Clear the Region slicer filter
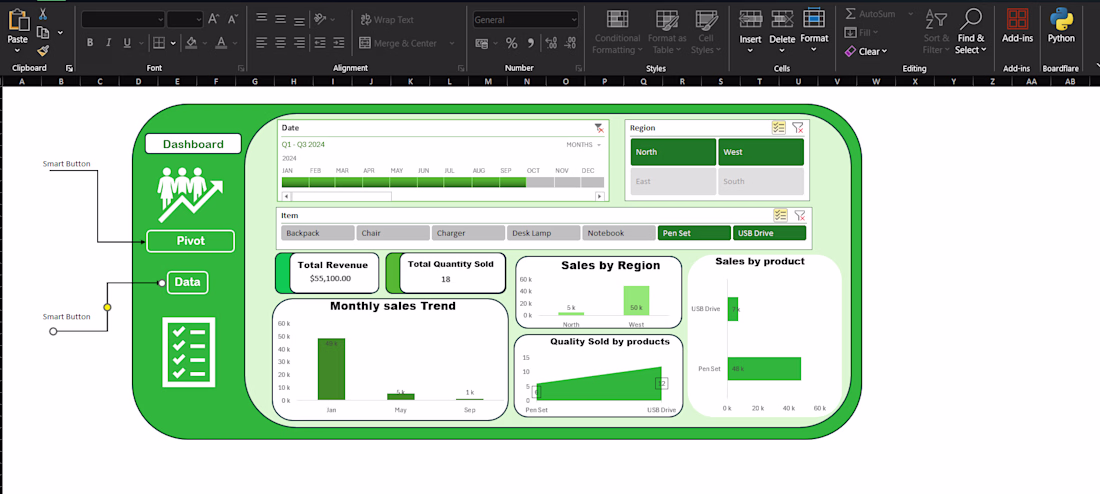 click(x=798, y=128)
